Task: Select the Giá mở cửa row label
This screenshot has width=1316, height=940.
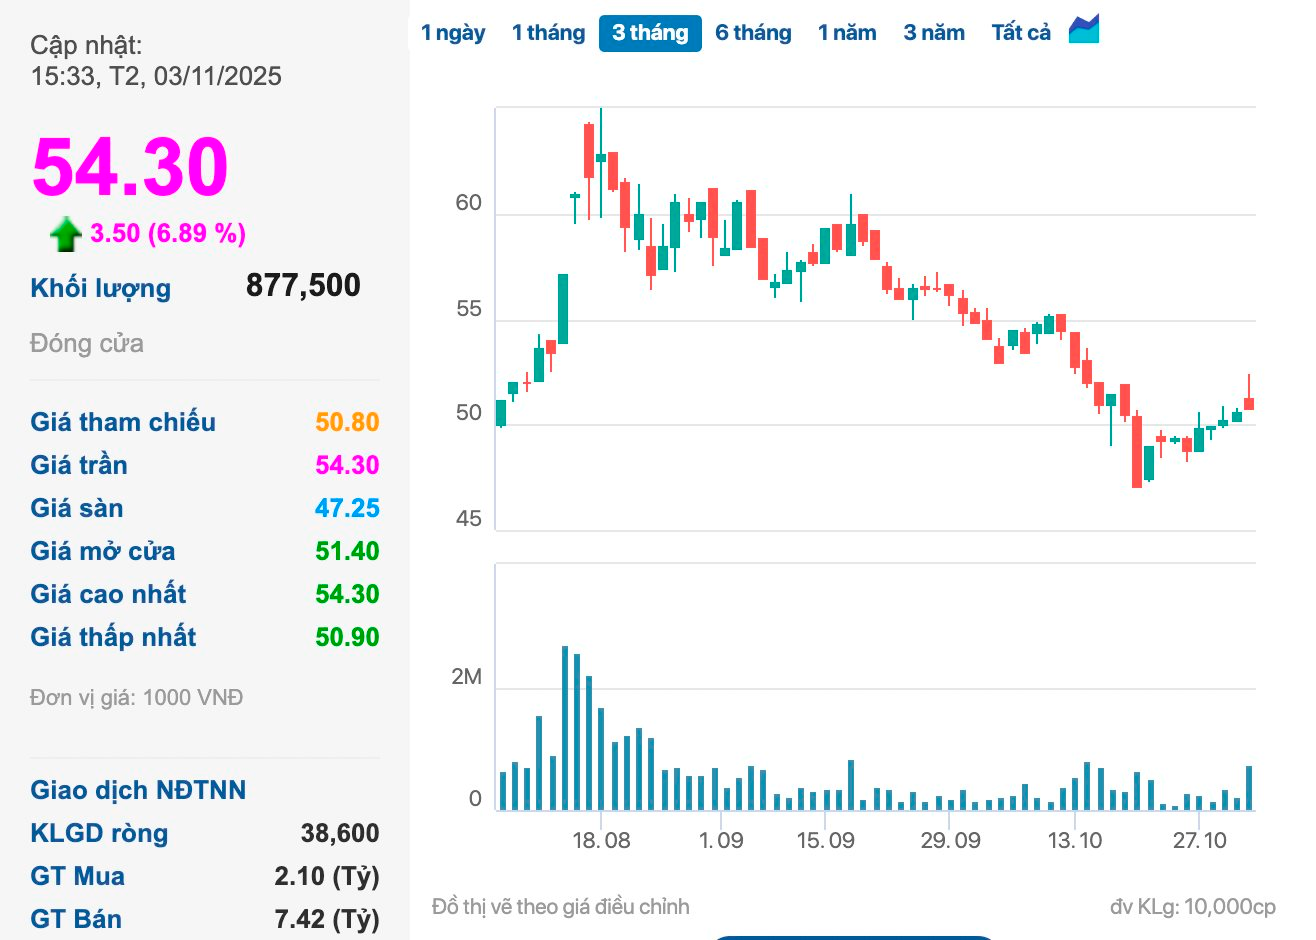Action: [103, 551]
